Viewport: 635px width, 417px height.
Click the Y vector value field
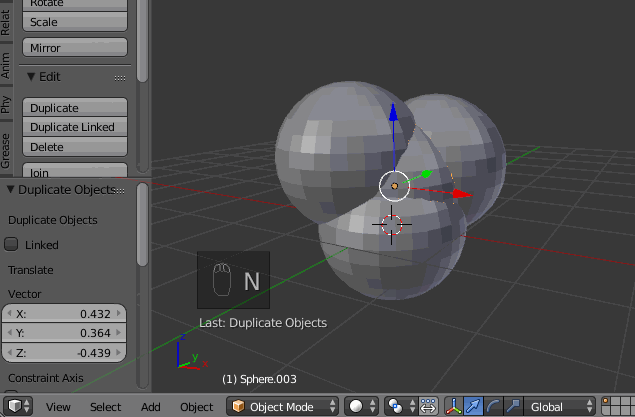pyautogui.click(x=64, y=333)
